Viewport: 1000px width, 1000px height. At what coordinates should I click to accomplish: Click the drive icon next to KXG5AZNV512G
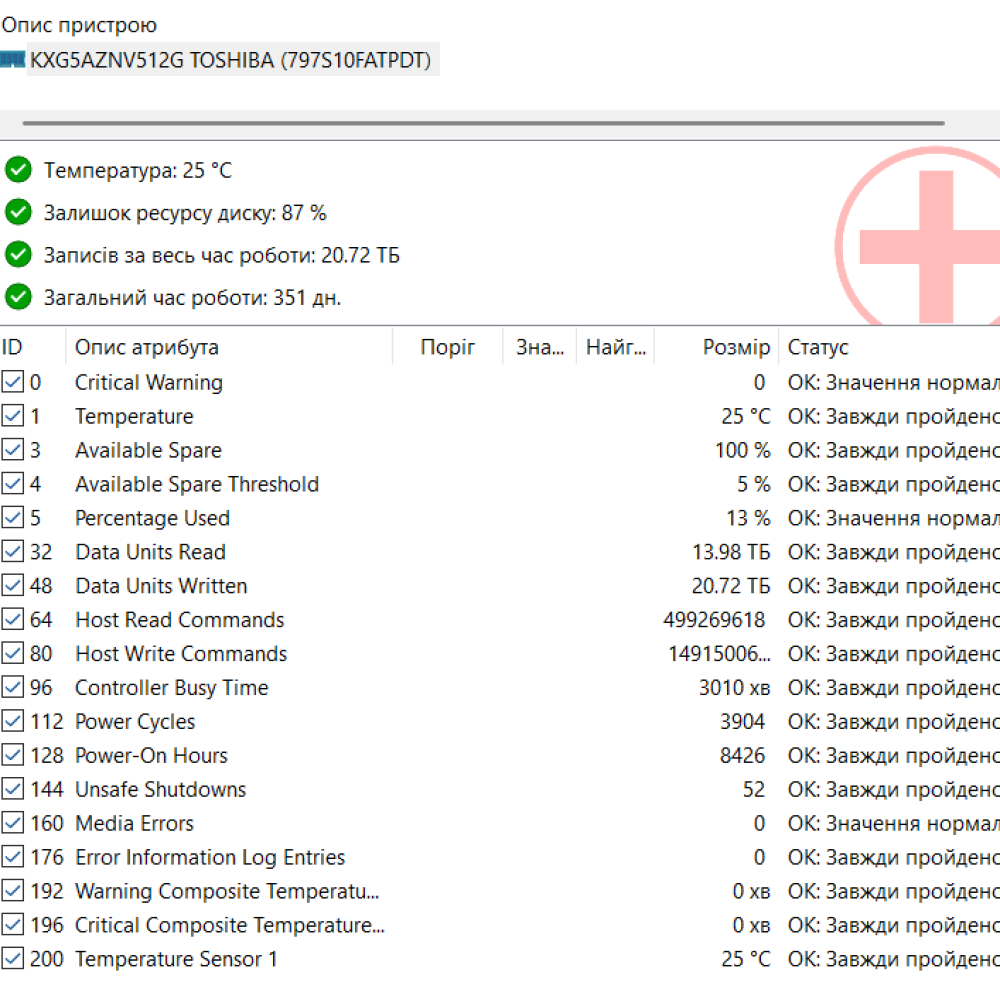point(12,60)
